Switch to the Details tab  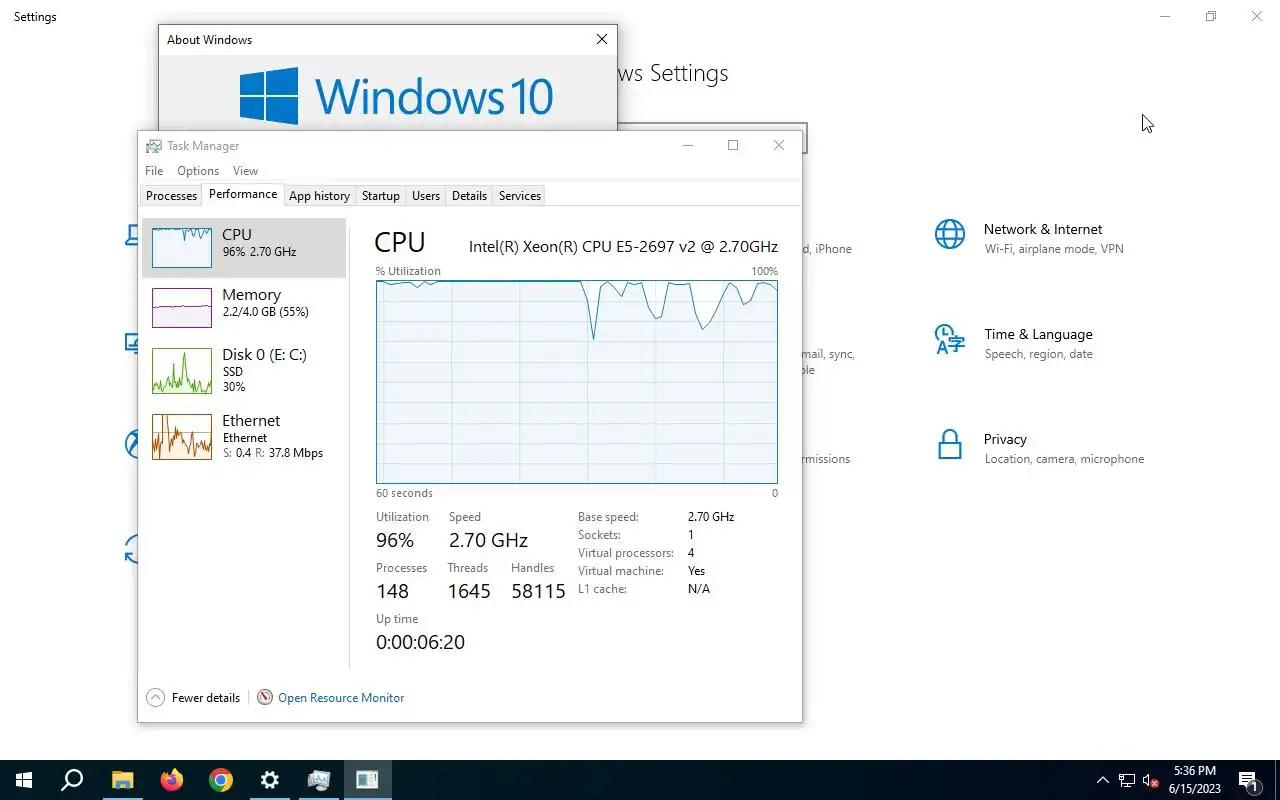point(469,196)
